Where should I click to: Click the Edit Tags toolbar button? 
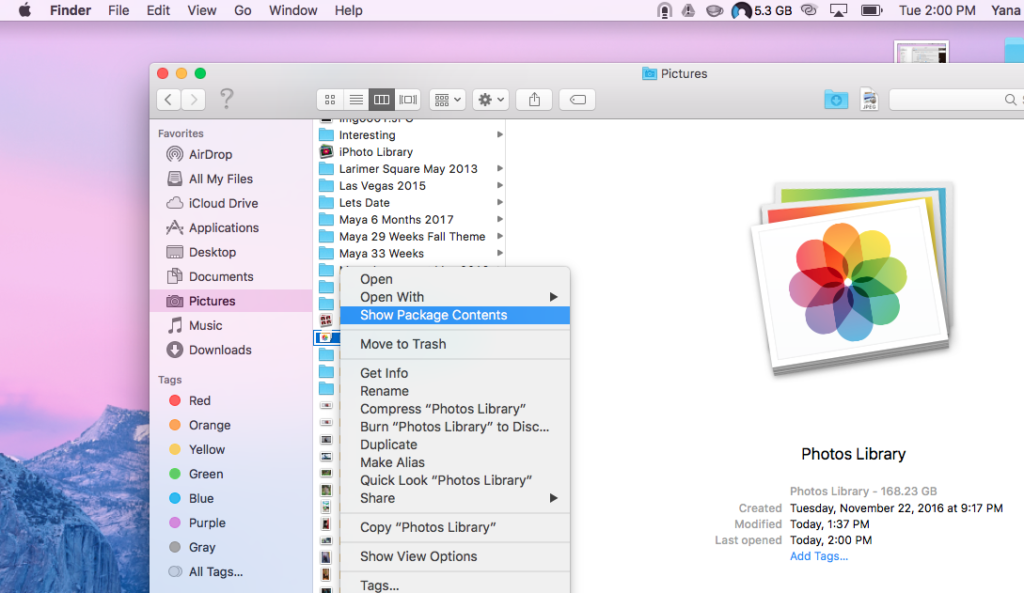click(x=577, y=100)
